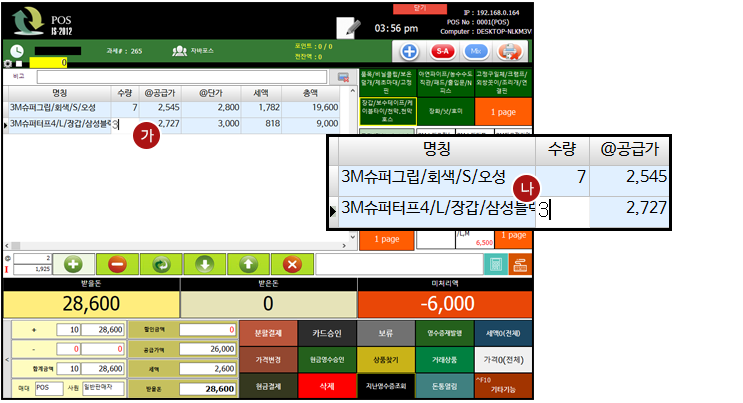Click the 받을돈 display showing 28,600
The width and height of the screenshot is (743, 403).
pos(91,303)
